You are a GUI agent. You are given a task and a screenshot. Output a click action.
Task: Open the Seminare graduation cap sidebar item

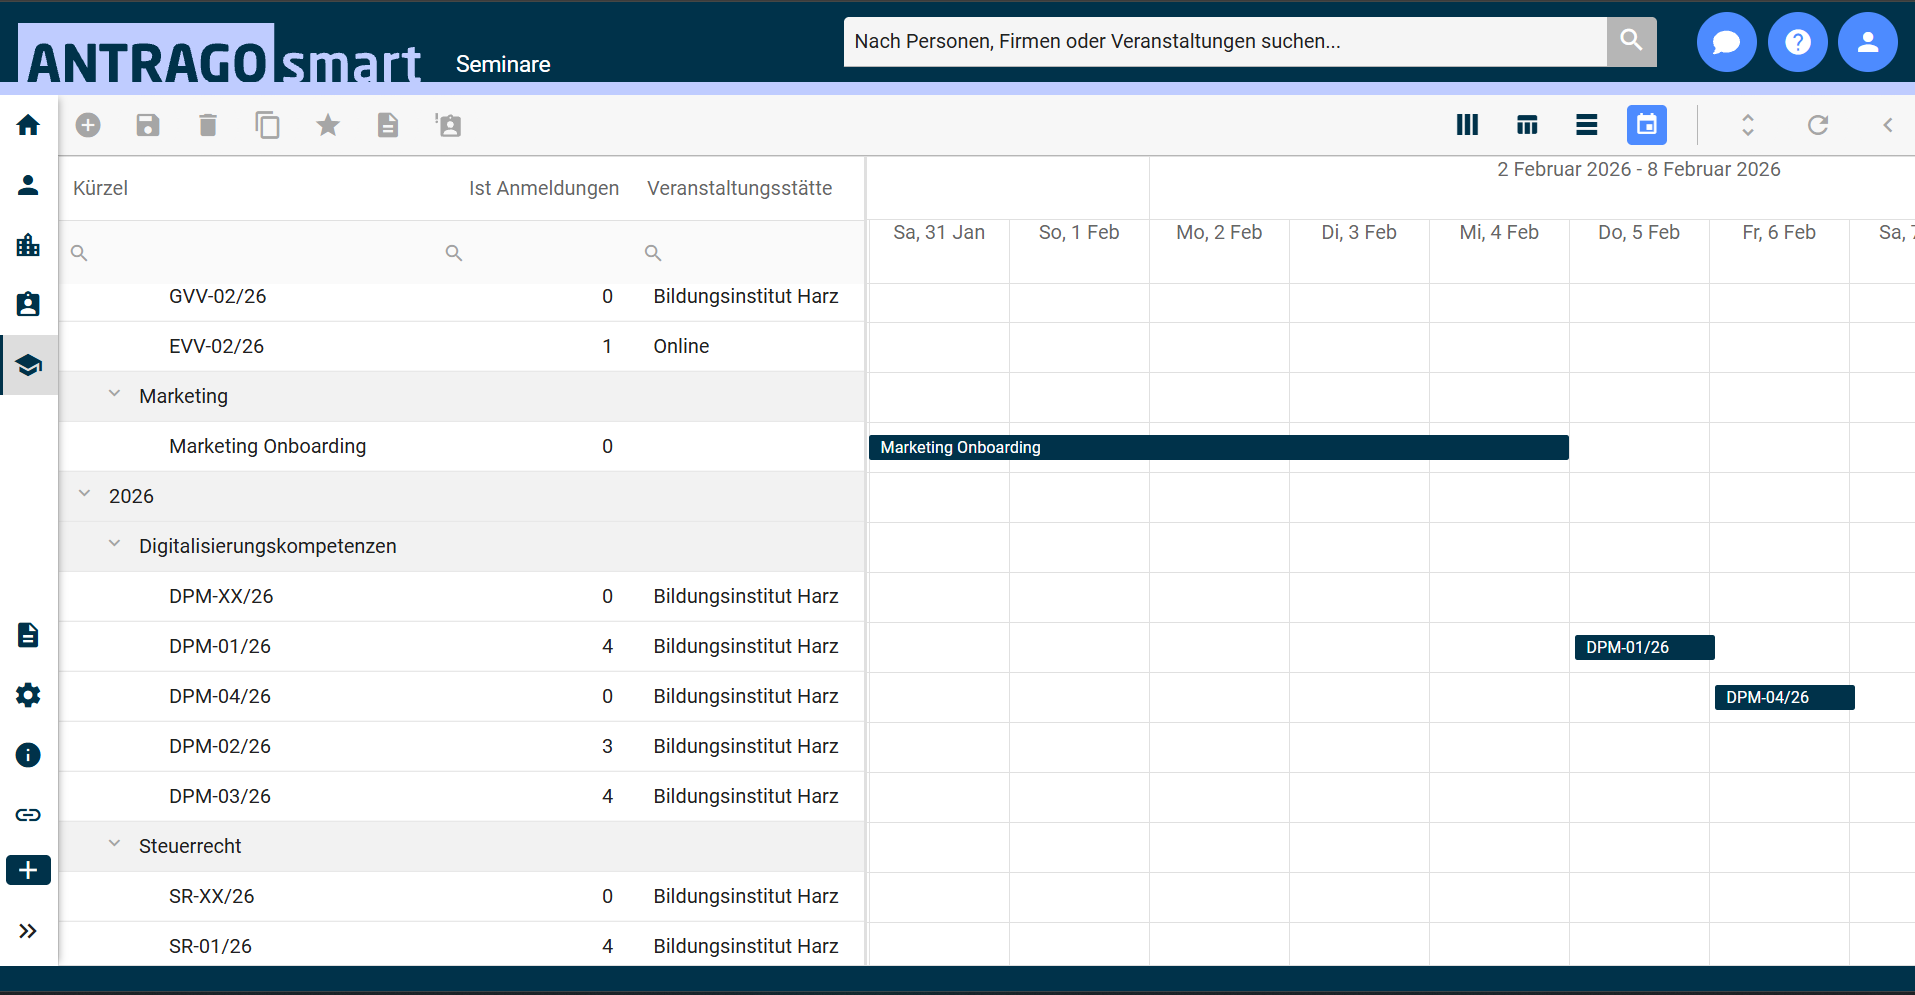[x=28, y=365]
